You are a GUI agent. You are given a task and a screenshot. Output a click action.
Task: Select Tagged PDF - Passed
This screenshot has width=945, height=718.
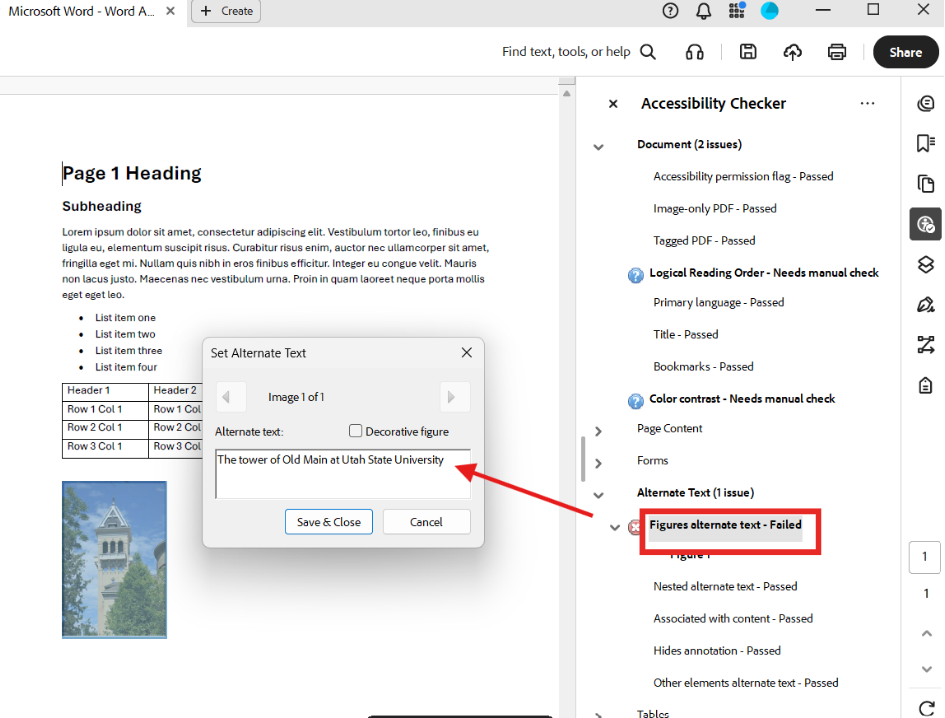point(704,241)
